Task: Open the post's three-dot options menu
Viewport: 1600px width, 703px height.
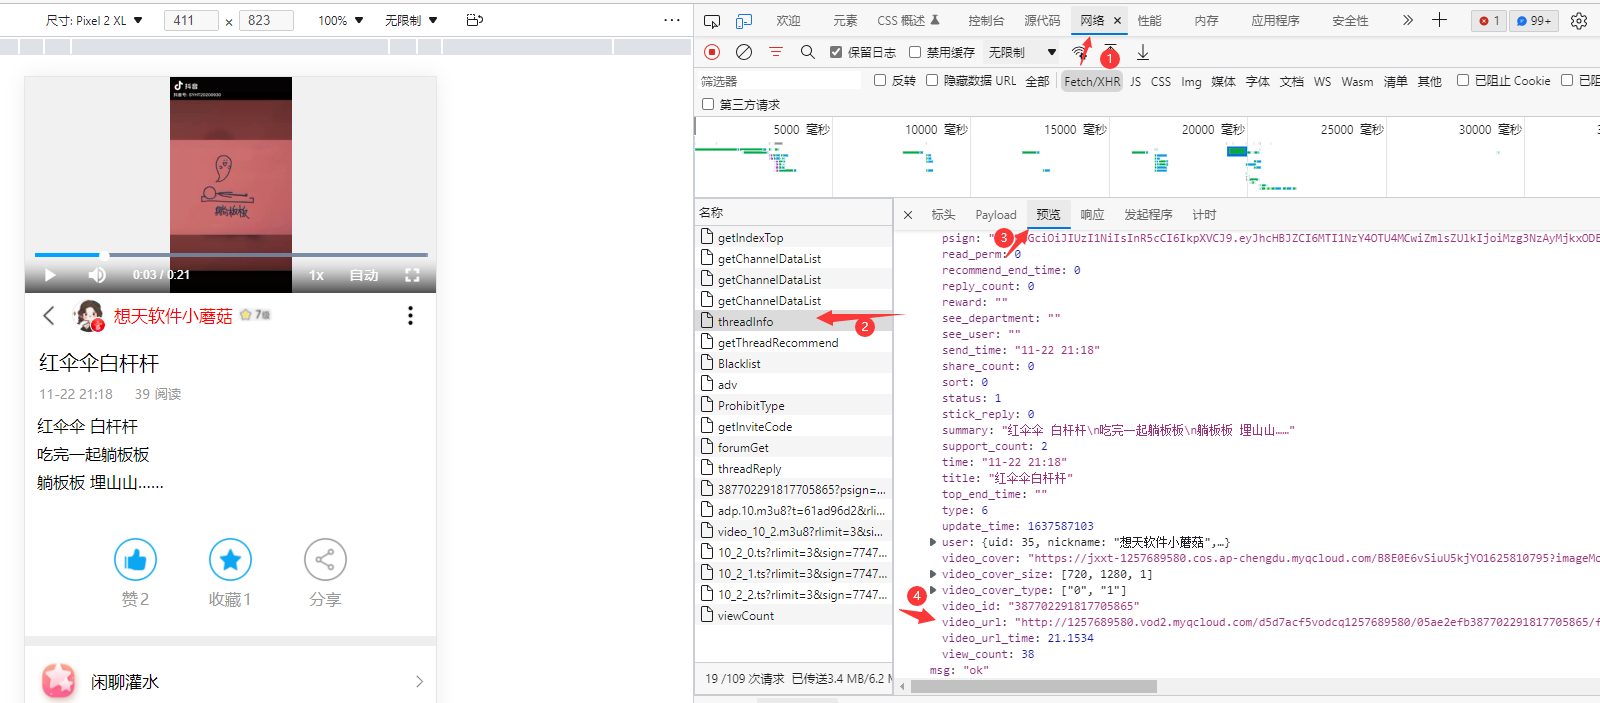Action: point(410,316)
